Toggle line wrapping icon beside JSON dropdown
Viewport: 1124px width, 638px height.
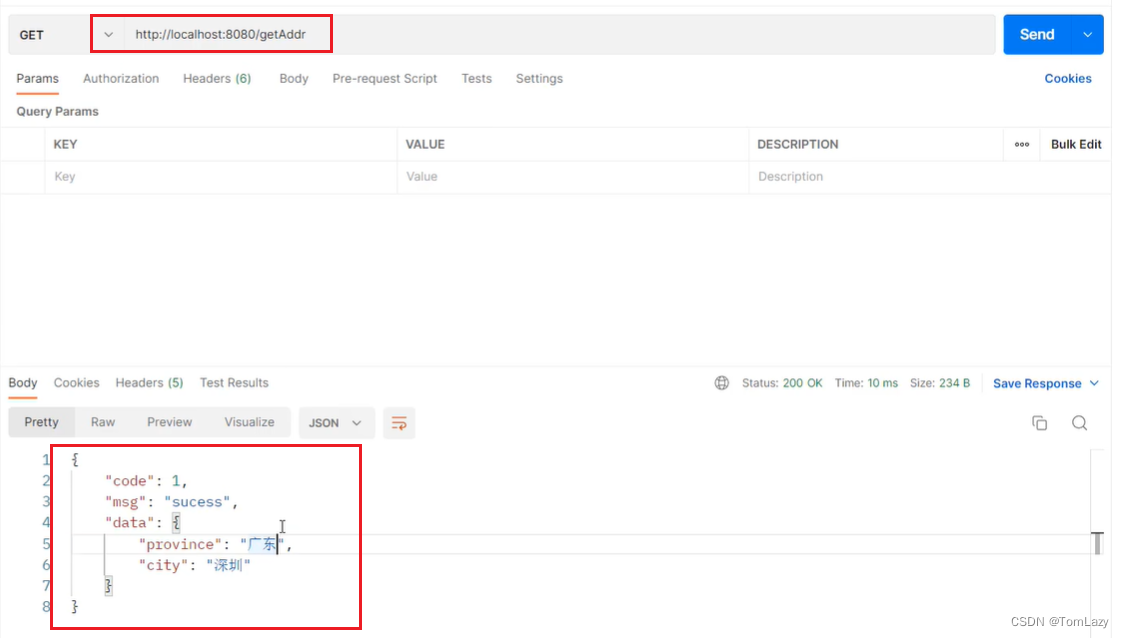pyautogui.click(x=399, y=423)
